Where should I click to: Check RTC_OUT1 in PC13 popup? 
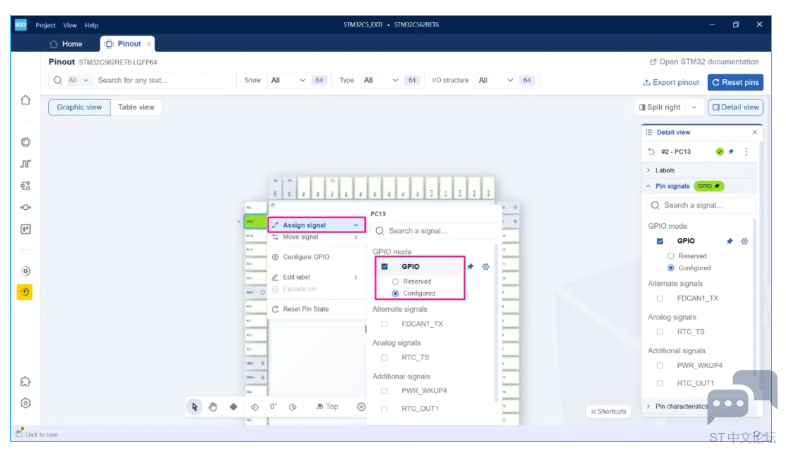pyautogui.click(x=384, y=409)
